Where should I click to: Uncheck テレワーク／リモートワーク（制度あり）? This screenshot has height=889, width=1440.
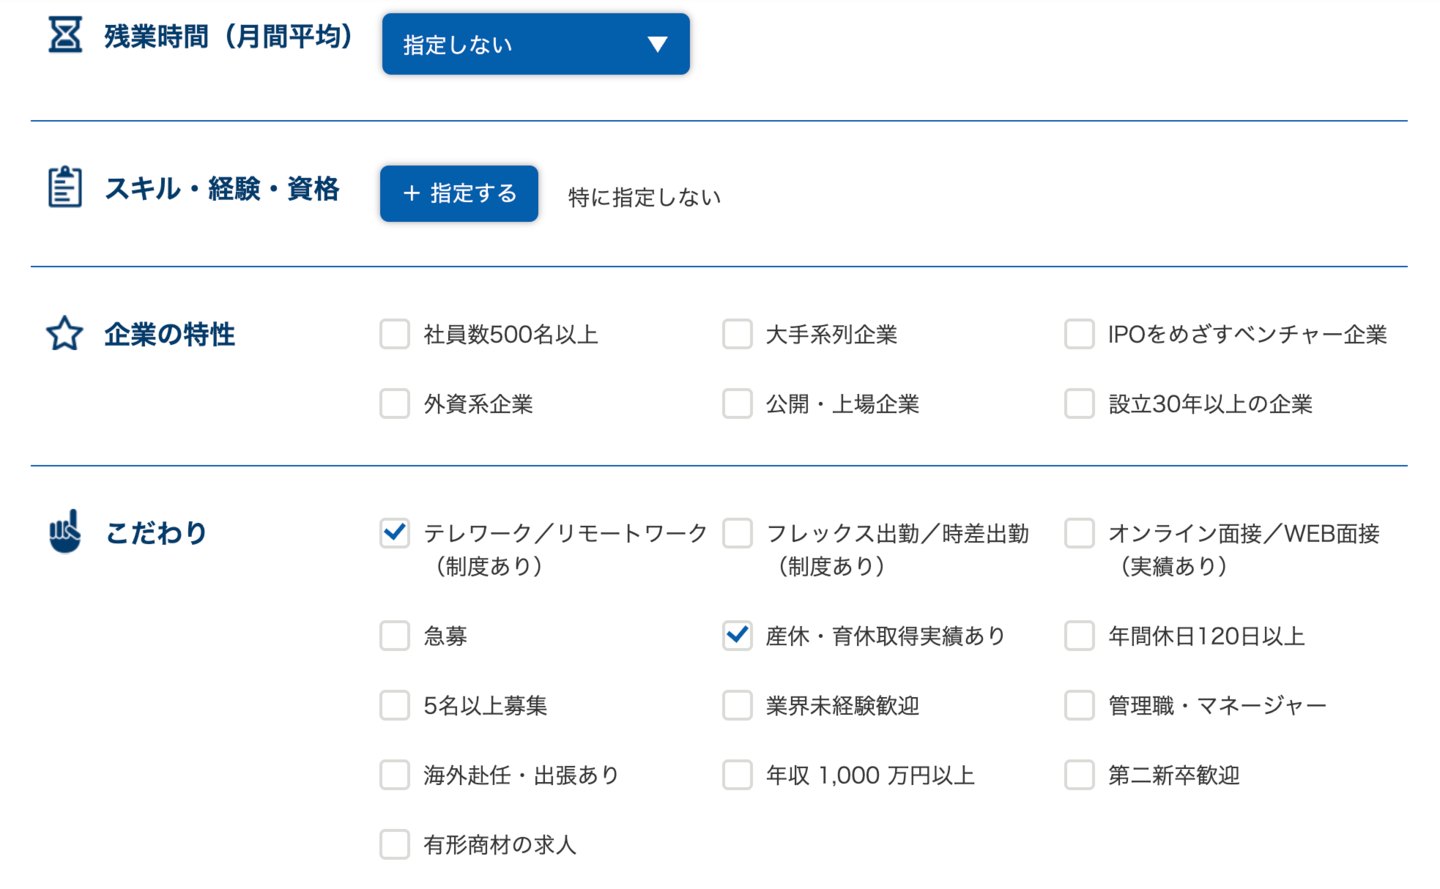click(x=394, y=533)
